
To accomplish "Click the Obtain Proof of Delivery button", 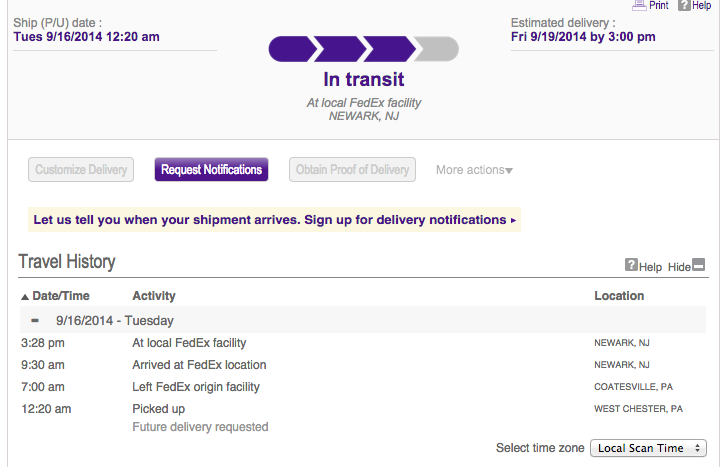I will coord(352,169).
